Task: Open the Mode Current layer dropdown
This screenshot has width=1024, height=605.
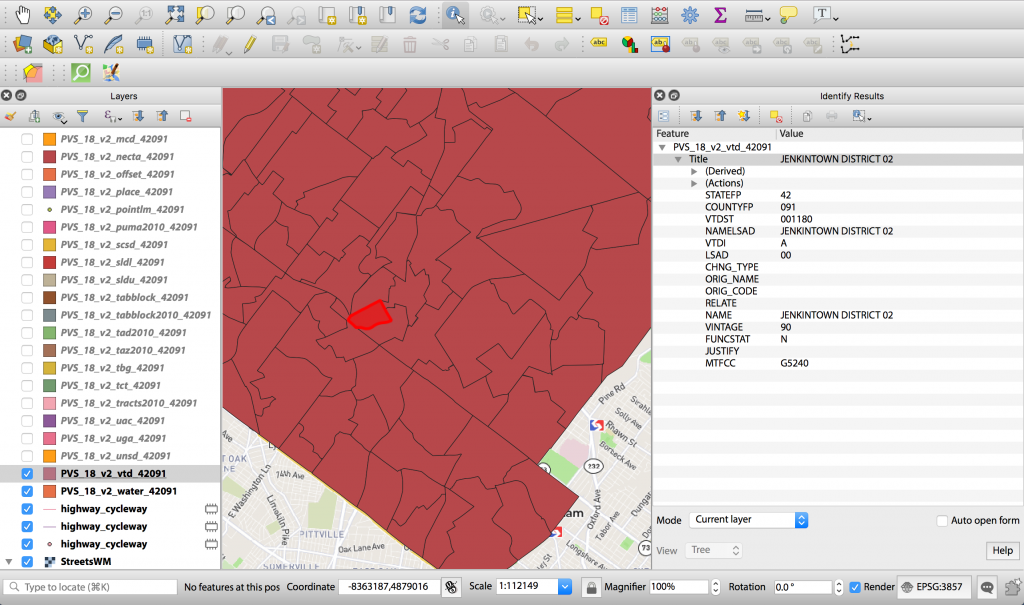Action: (x=748, y=520)
